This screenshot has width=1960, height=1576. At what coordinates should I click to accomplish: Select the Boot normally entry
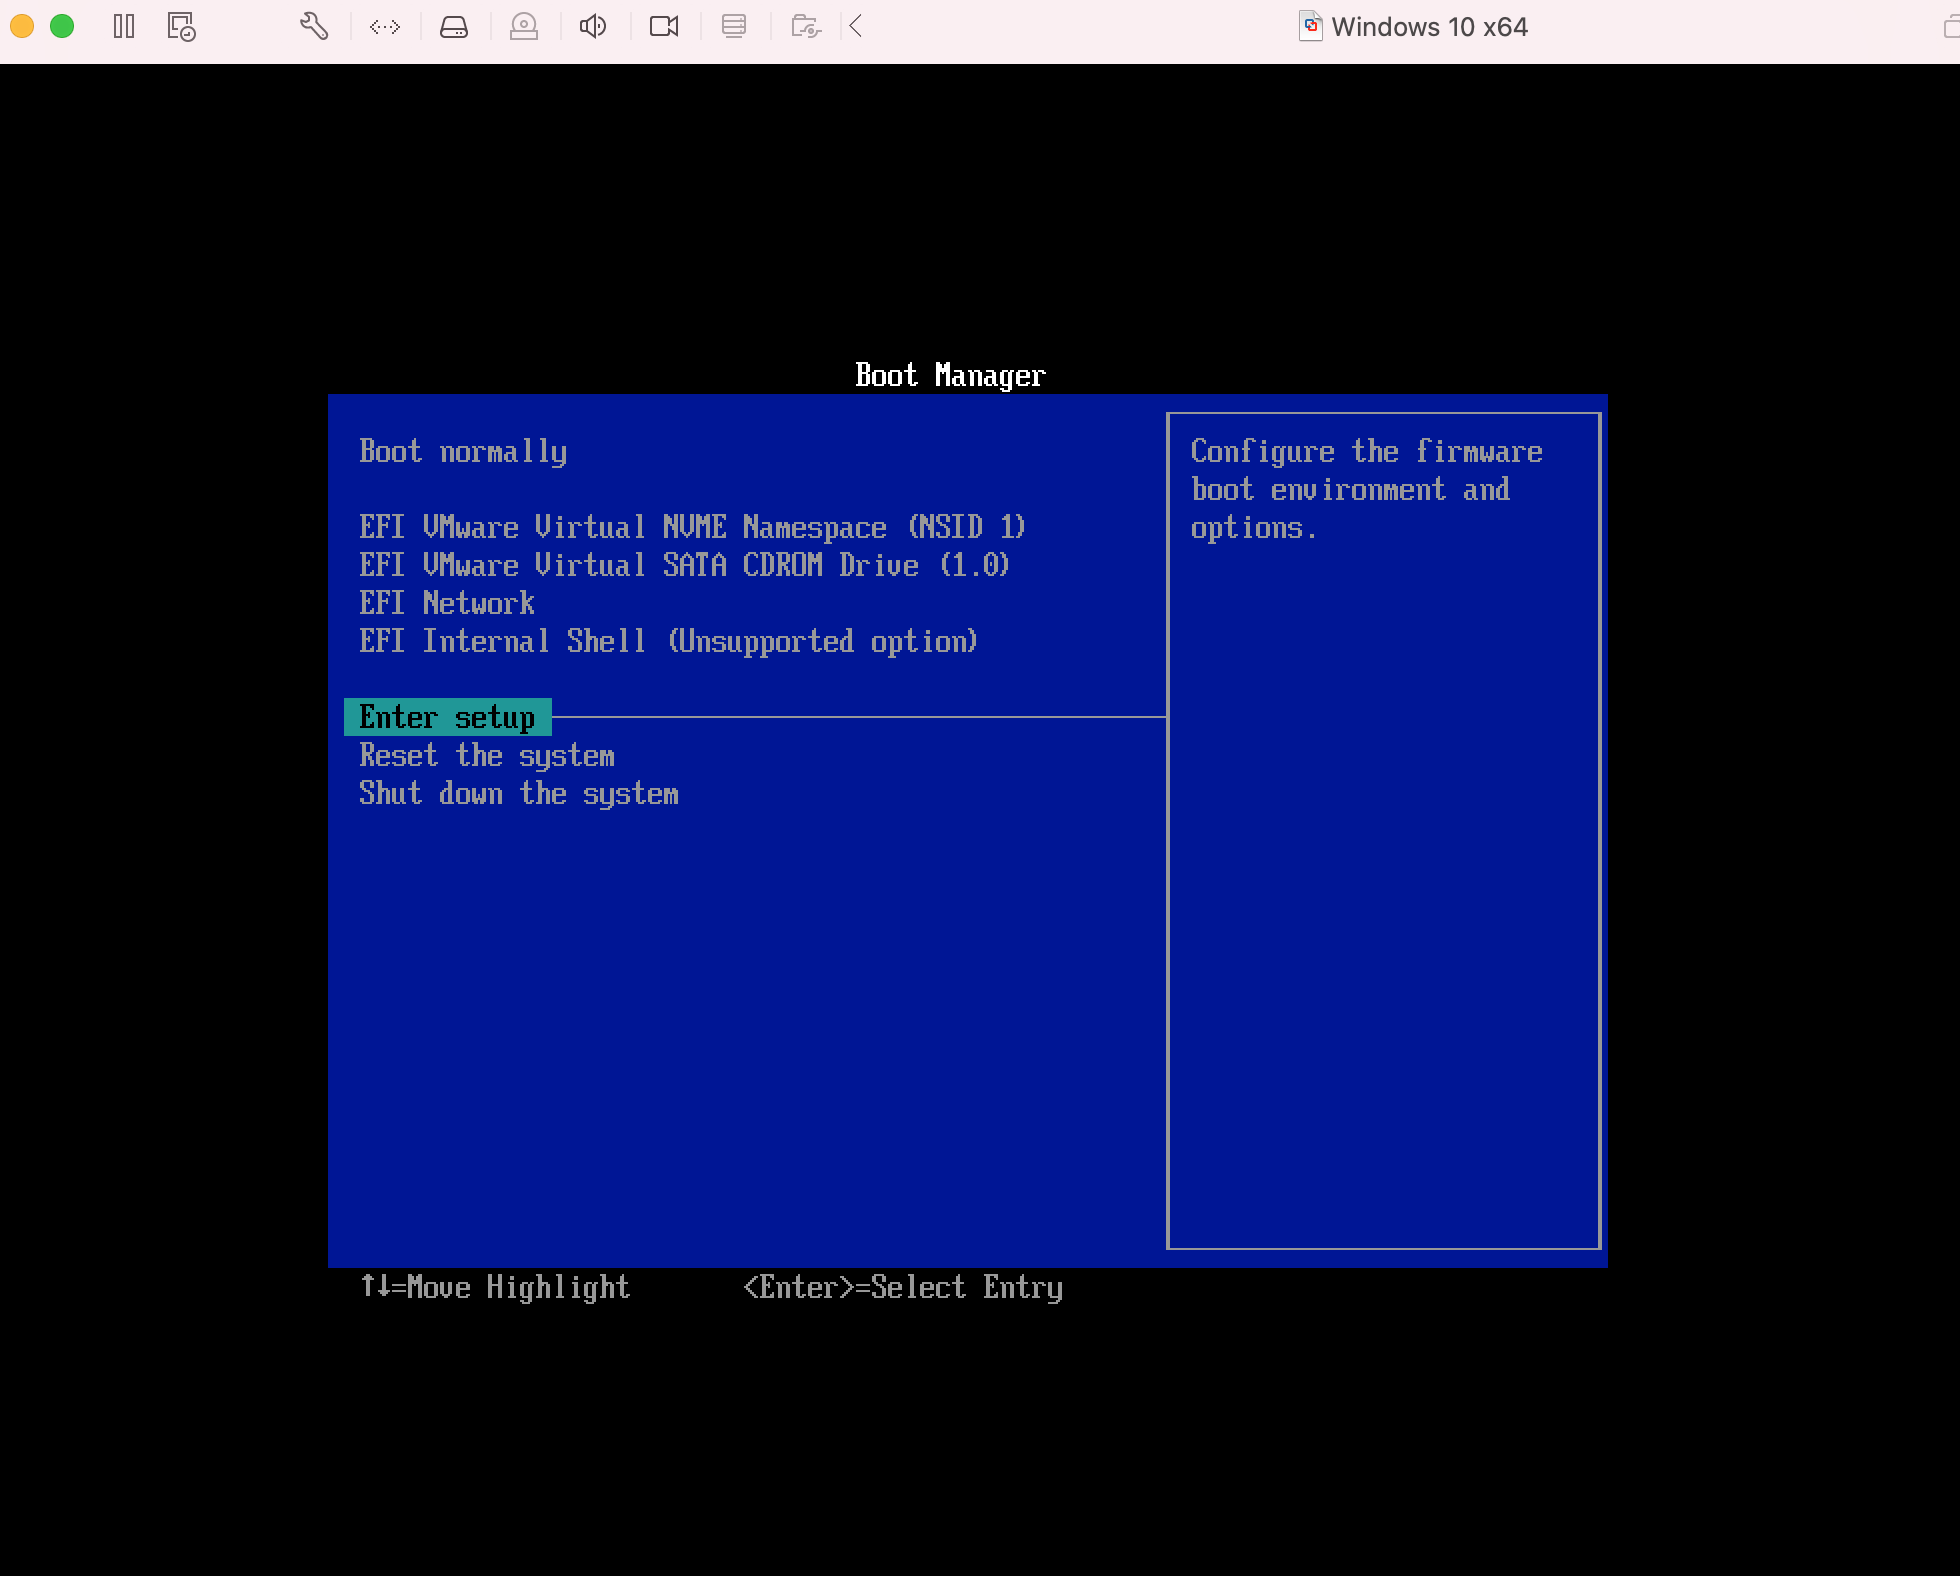coord(463,452)
